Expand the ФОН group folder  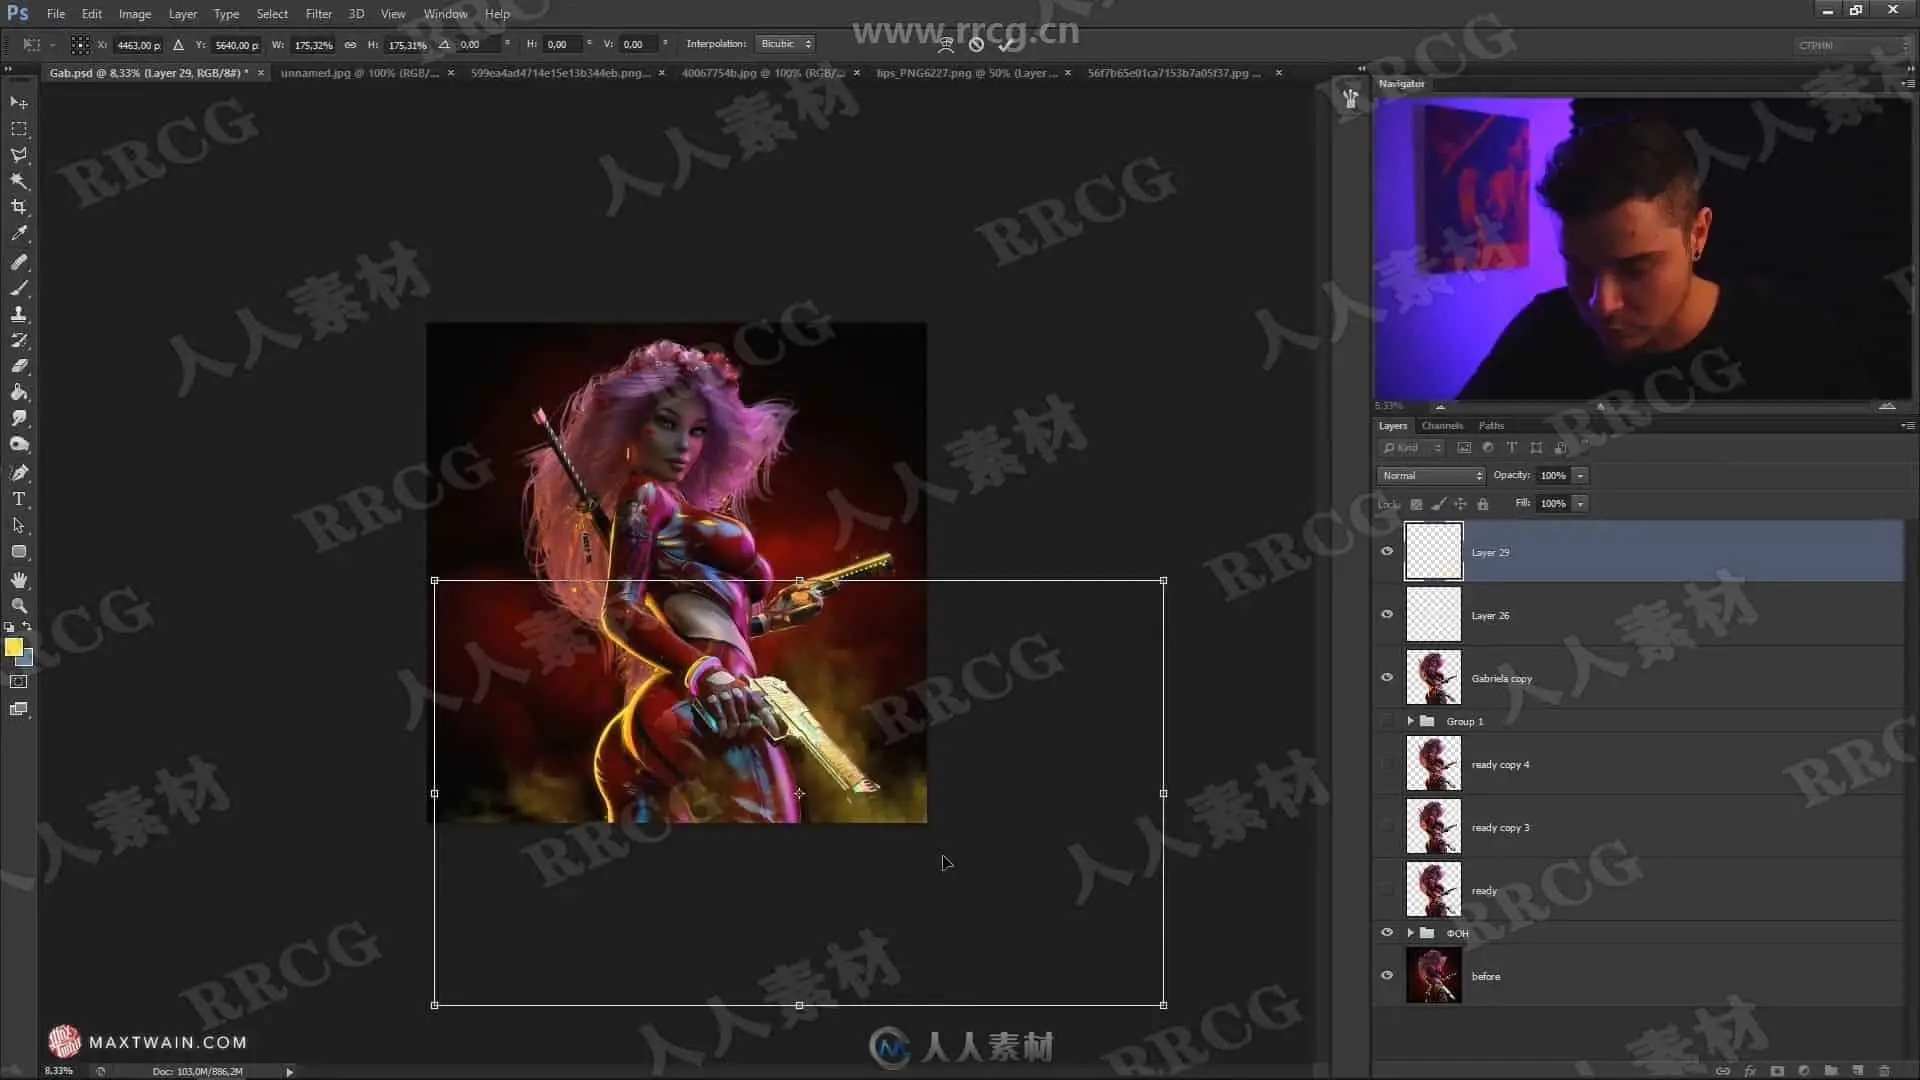point(1411,933)
